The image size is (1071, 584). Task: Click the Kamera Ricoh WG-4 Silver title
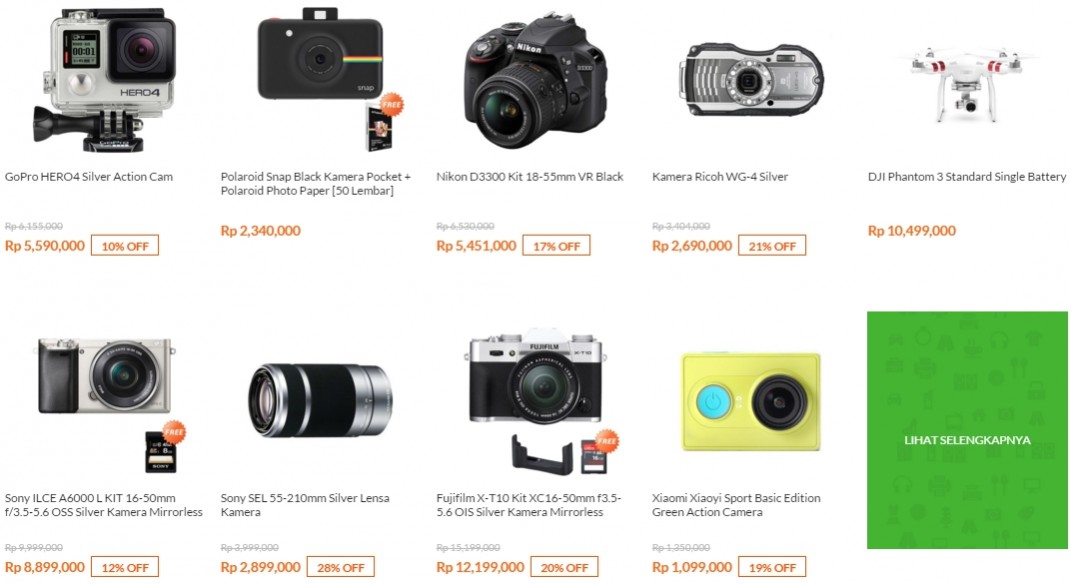720,177
